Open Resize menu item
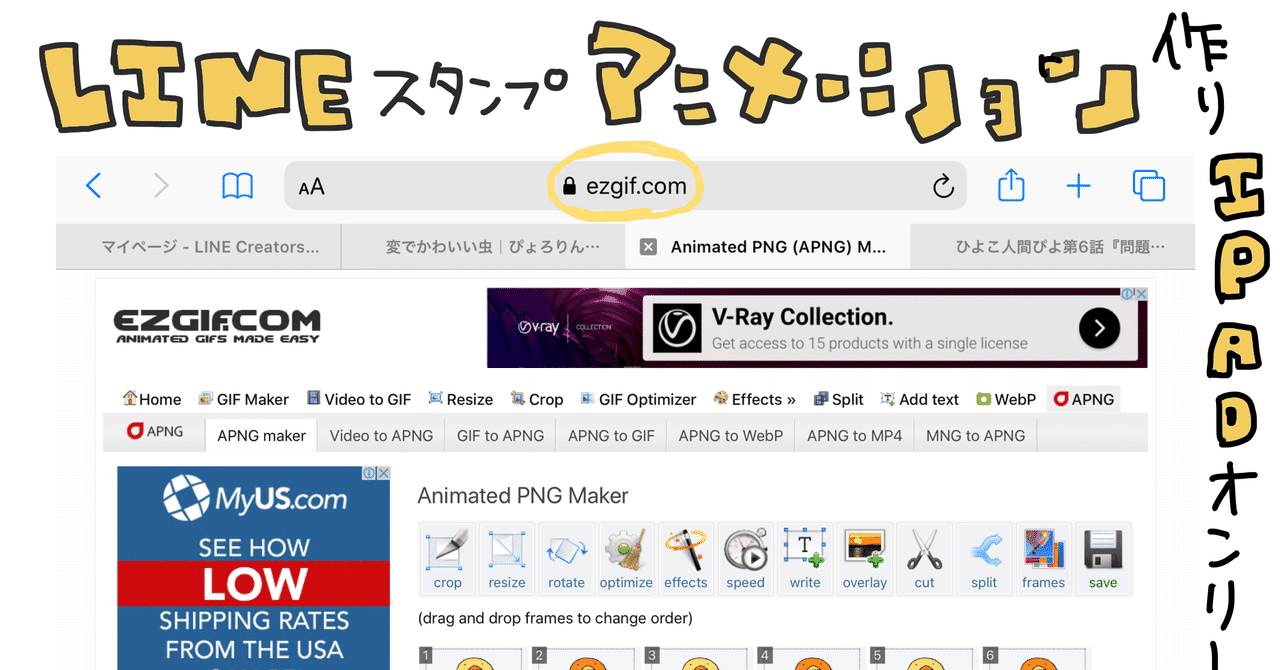This screenshot has width=1280, height=670. pos(460,399)
